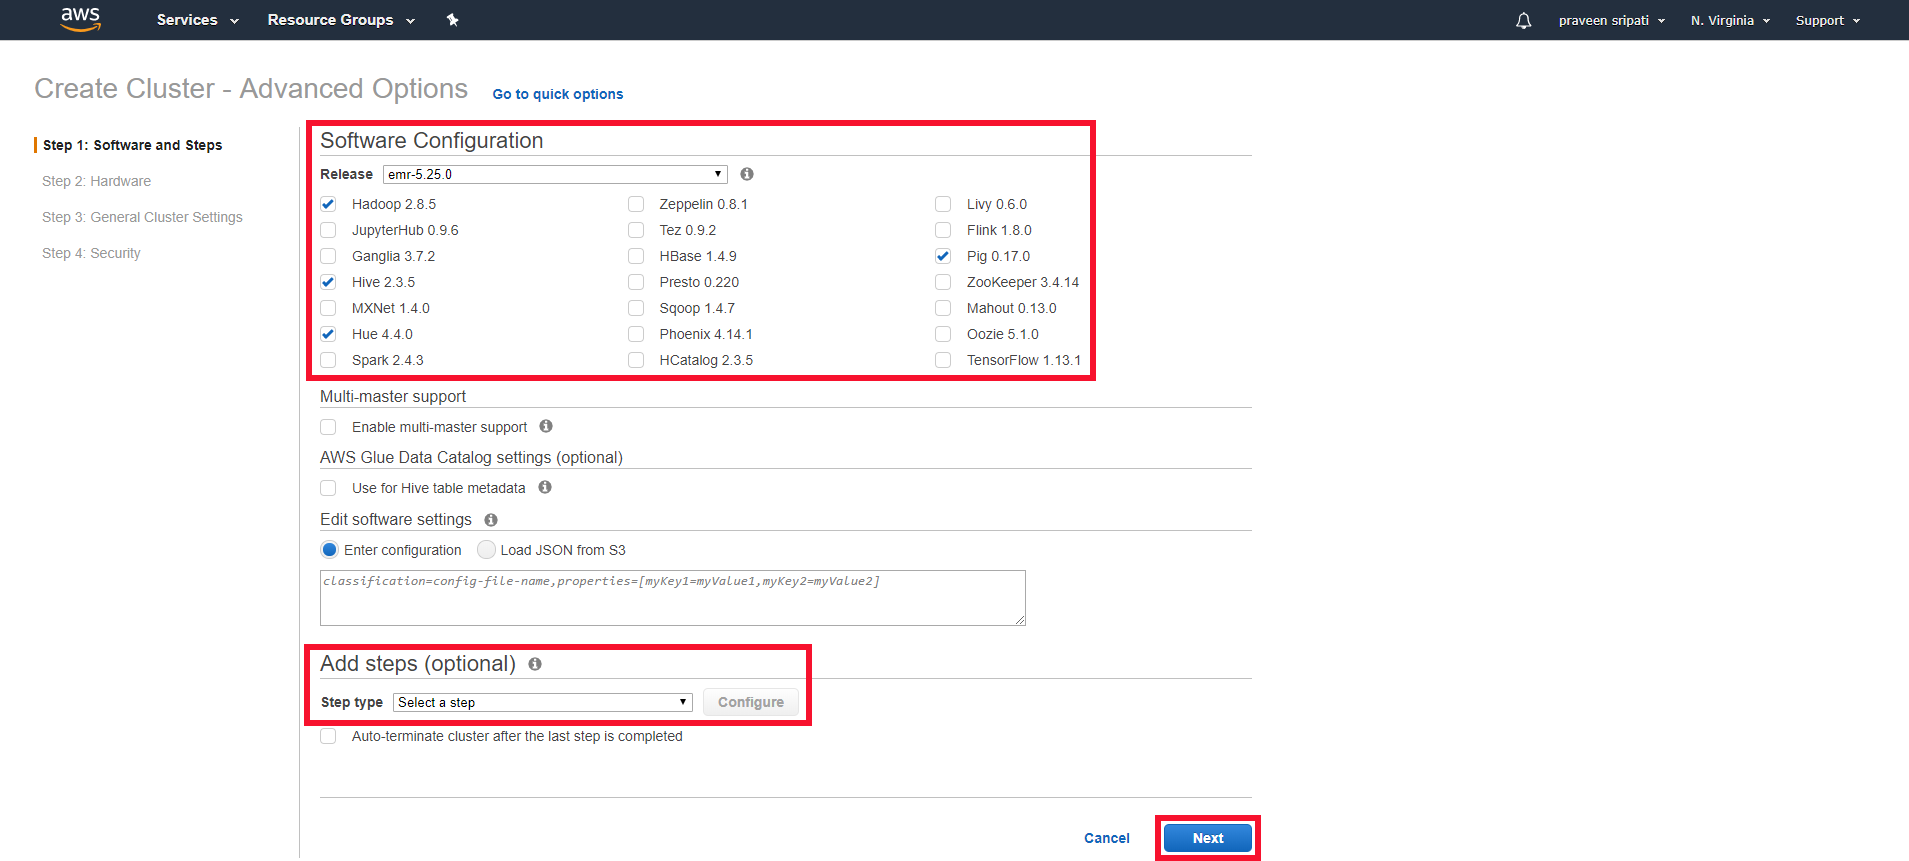Choose Load JSON from S3 radio option
Screen dimensions: 1909x861
tap(486, 549)
